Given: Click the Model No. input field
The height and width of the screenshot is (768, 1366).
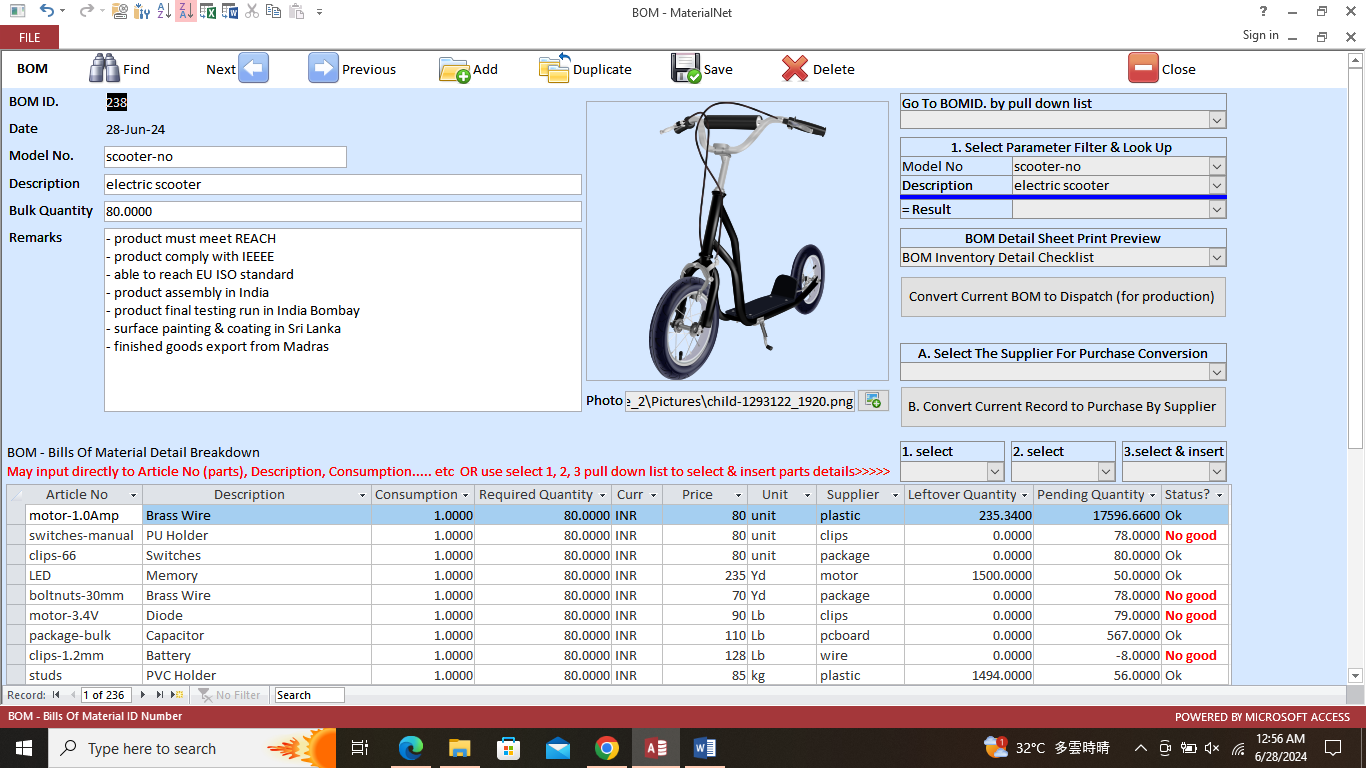Looking at the screenshot, I should point(225,157).
